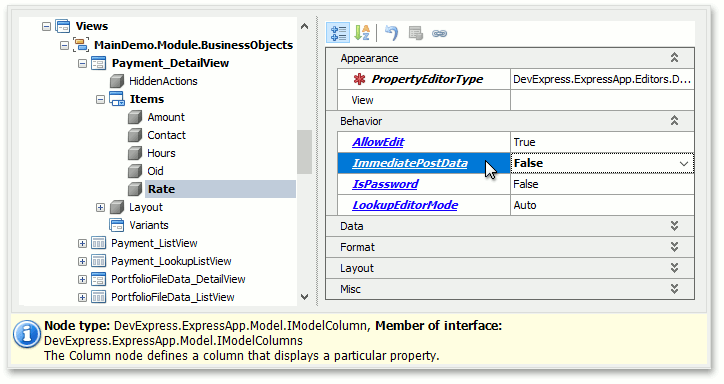Click the Variants node icon

click(x=117, y=225)
